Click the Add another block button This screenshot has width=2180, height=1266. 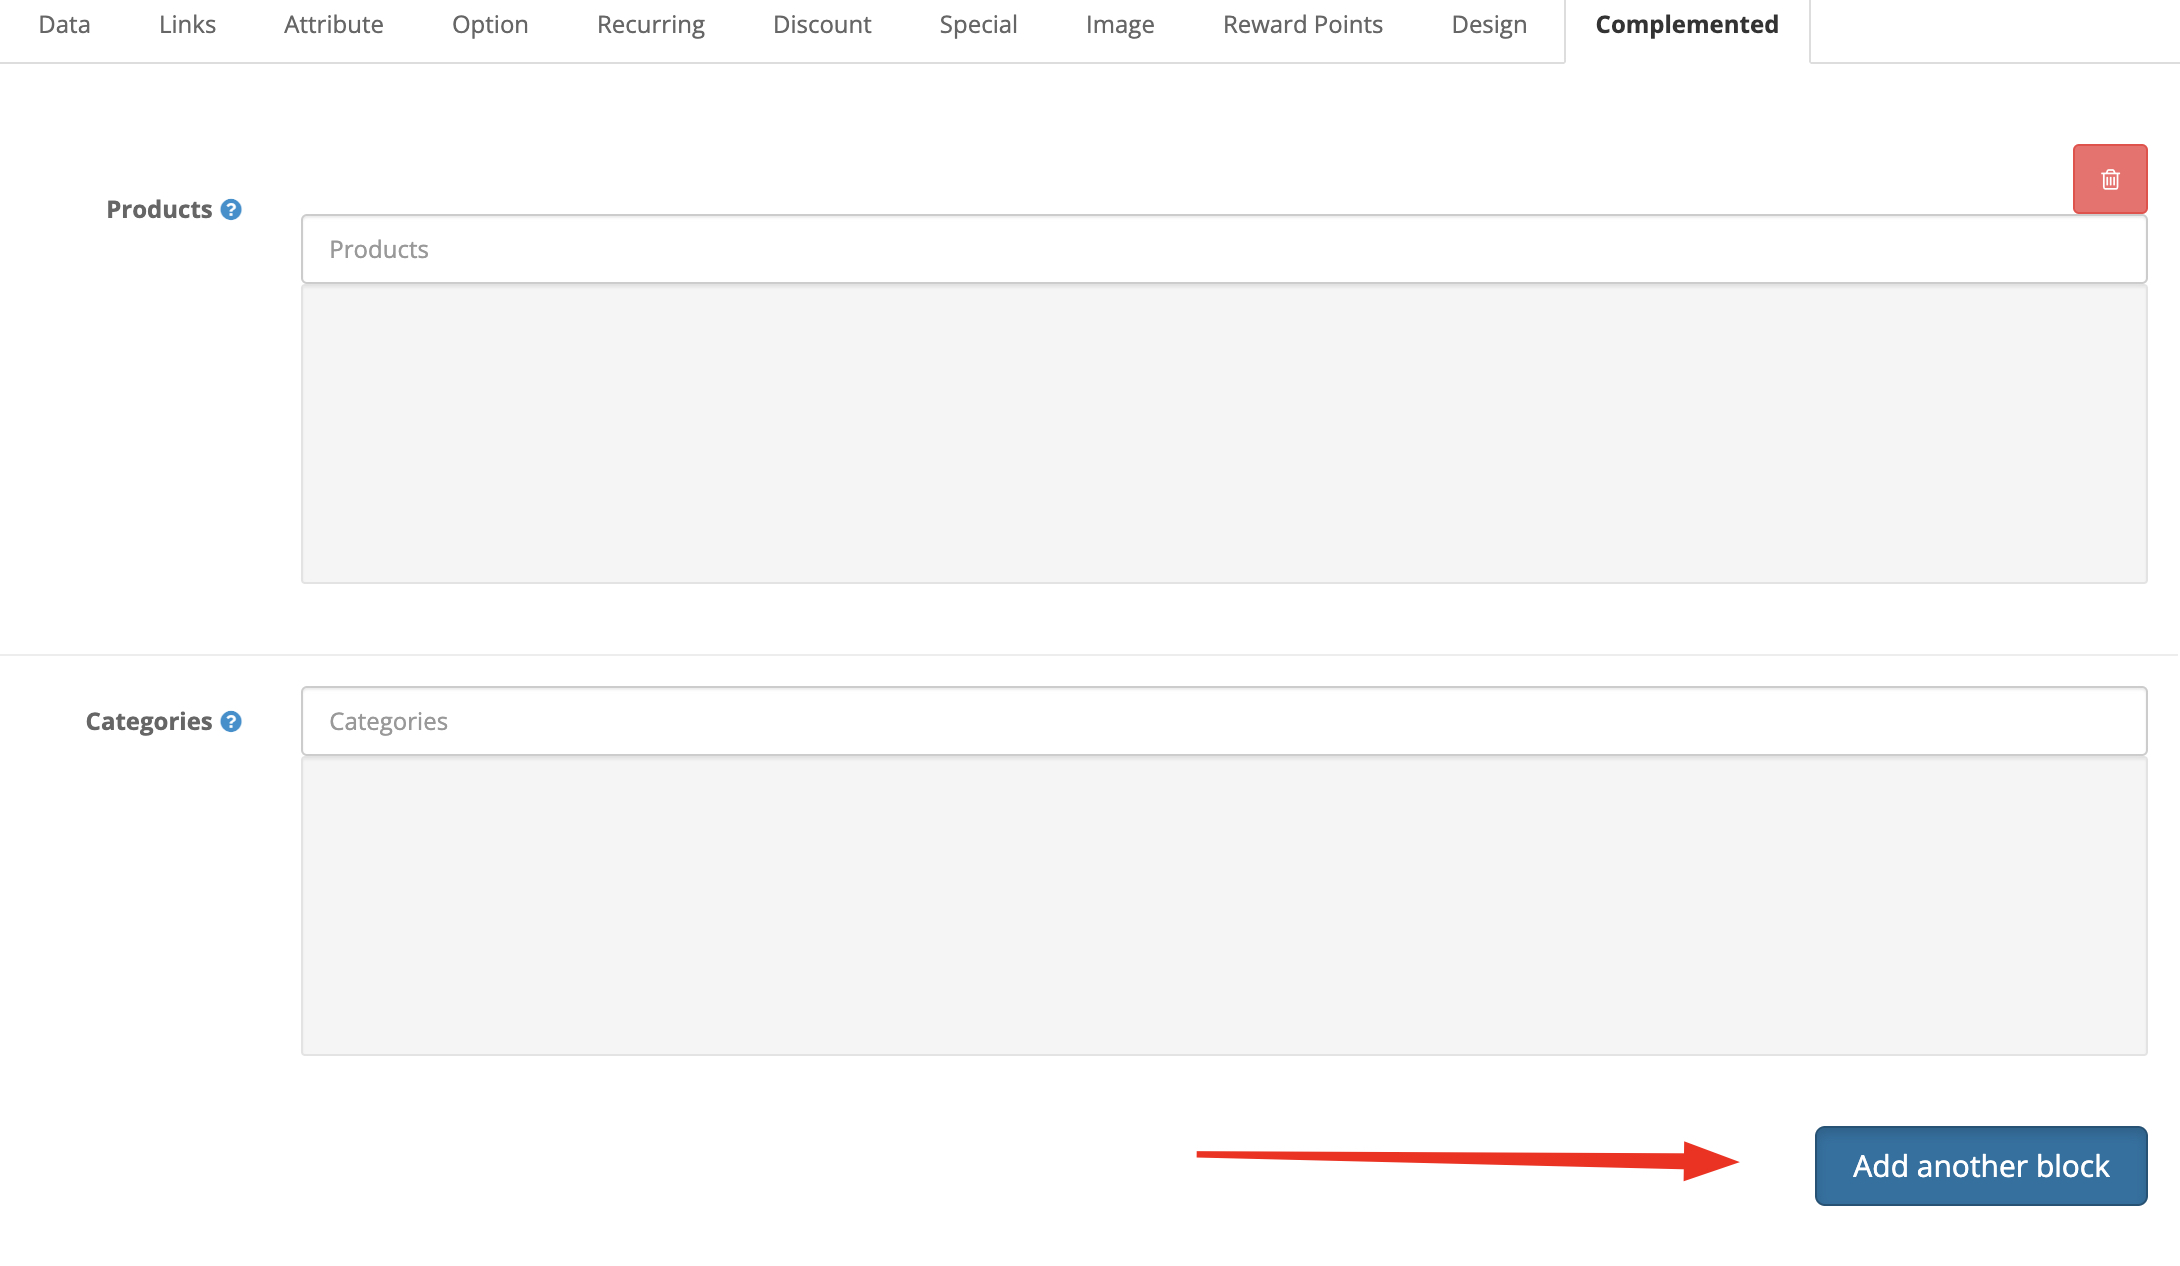pyautogui.click(x=1979, y=1165)
